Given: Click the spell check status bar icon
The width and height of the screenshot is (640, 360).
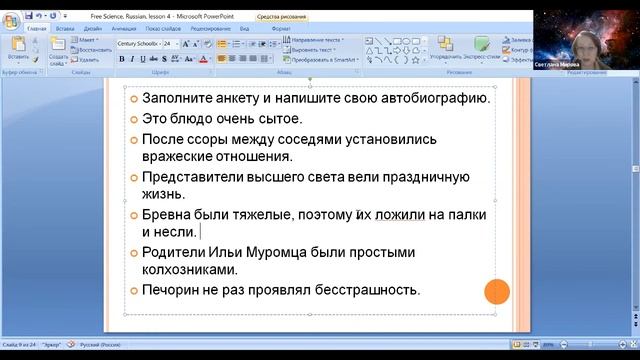Looking at the screenshot, I should 71,344.
